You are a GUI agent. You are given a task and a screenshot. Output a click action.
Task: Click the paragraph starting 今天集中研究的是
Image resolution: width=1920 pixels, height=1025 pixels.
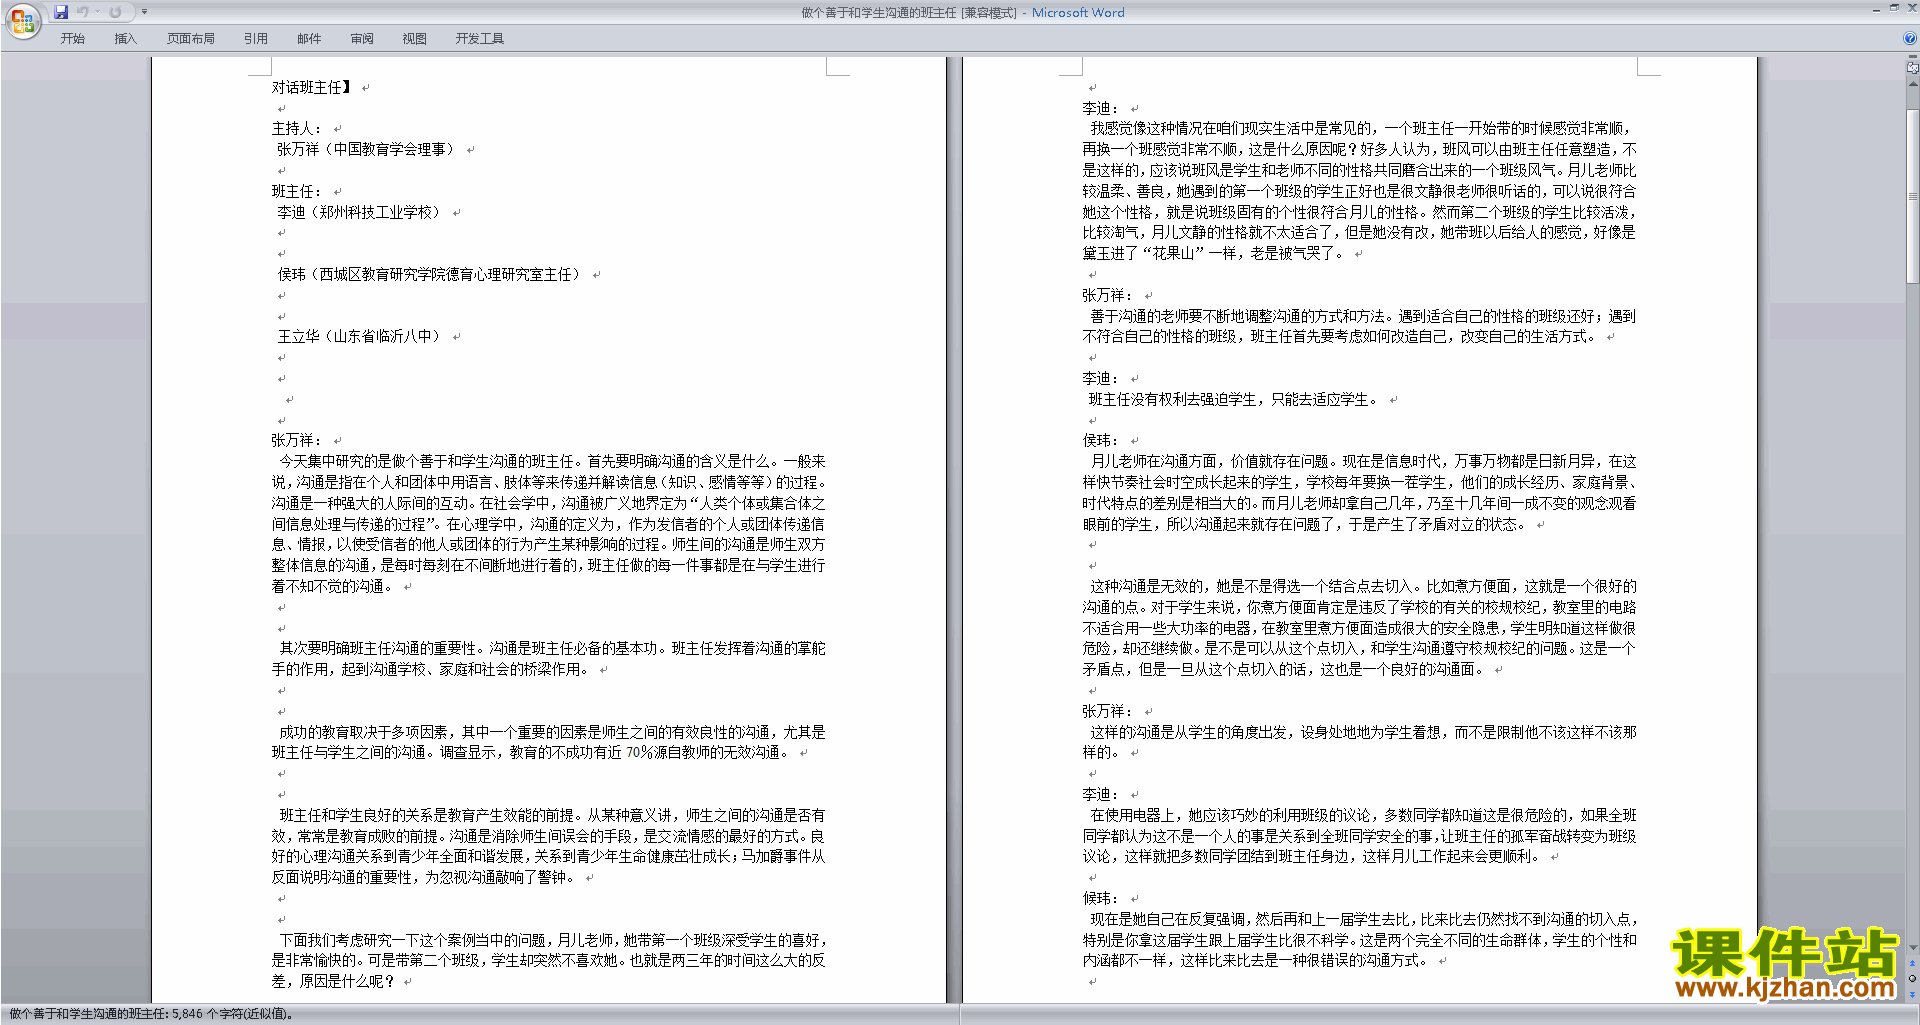(x=548, y=524)
